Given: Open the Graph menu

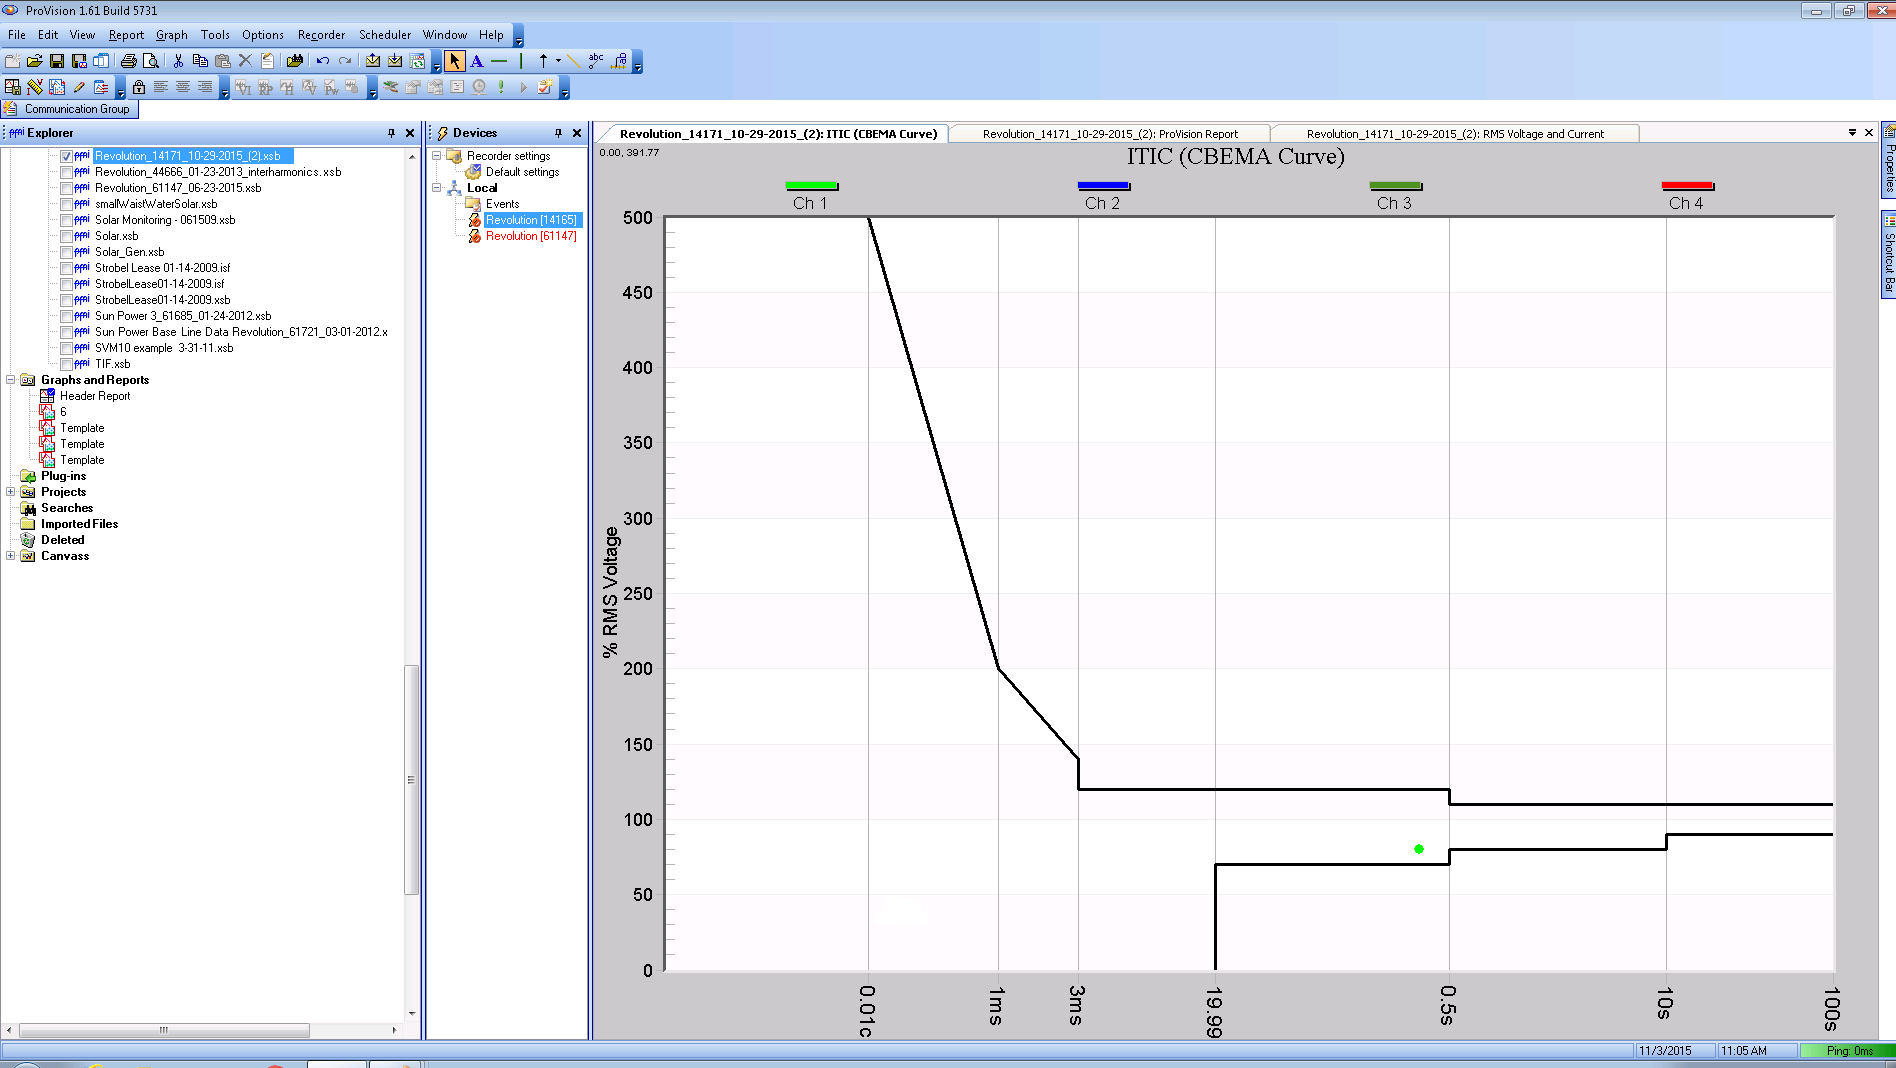Looking at the screenshot, I should tap(171, 34).
